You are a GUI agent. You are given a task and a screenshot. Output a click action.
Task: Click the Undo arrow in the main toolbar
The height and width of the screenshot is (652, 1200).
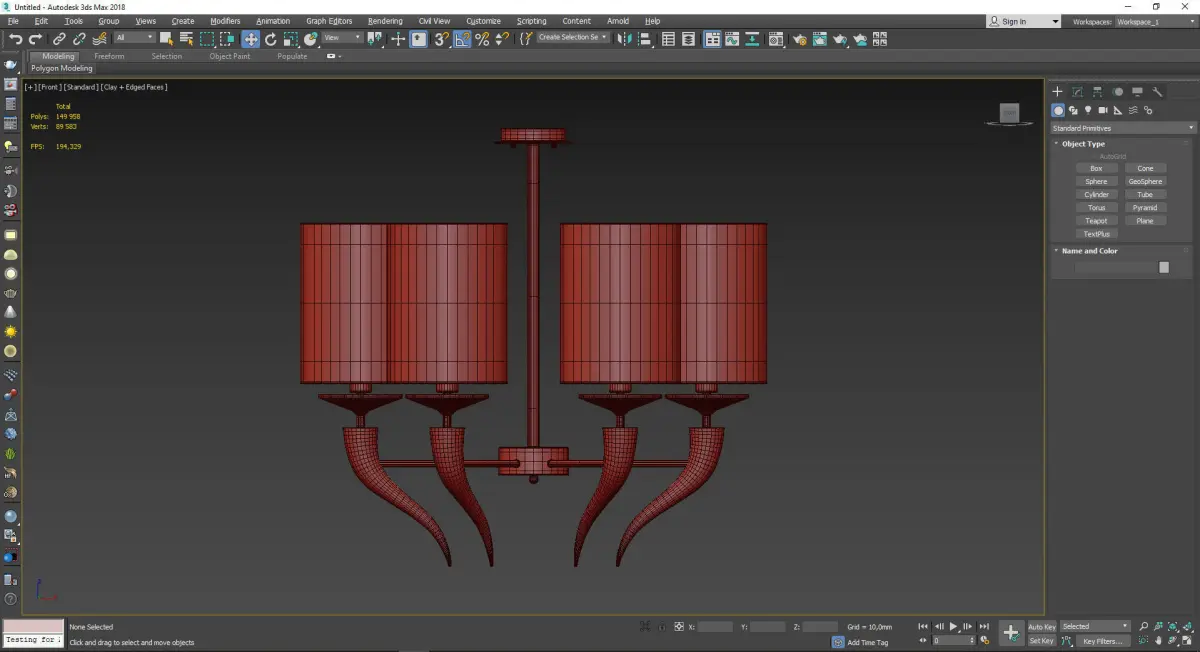point(15,39)
